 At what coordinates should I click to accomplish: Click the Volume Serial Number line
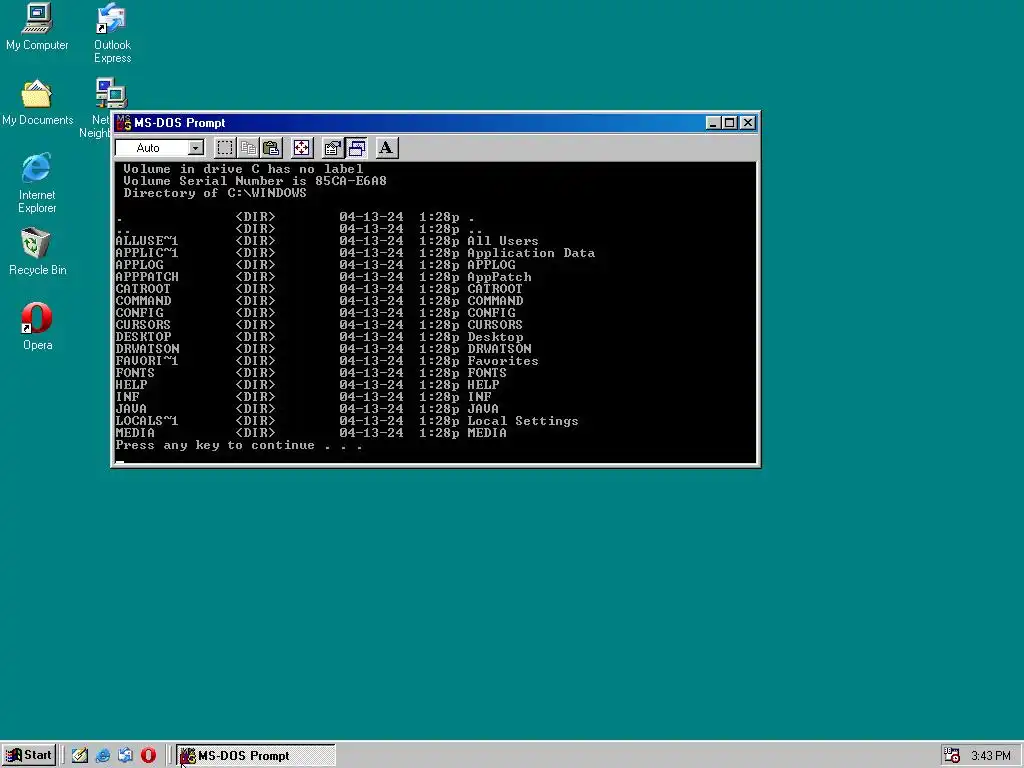[x=255, y=181]
